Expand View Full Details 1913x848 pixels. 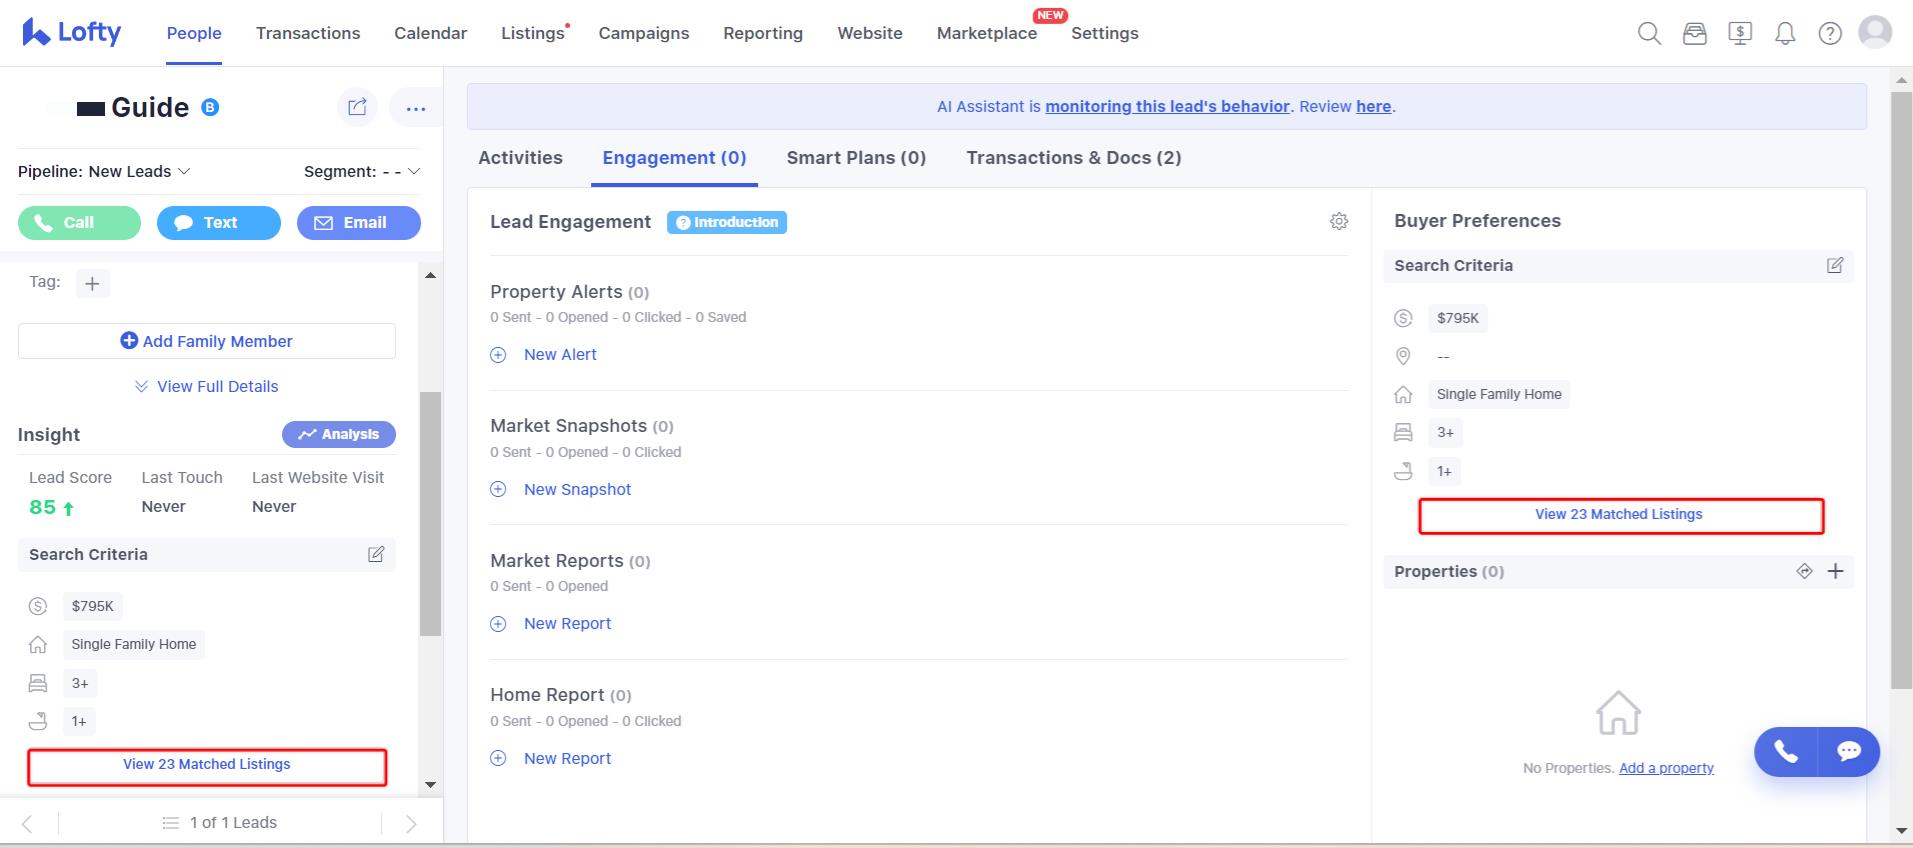[207, 386]
